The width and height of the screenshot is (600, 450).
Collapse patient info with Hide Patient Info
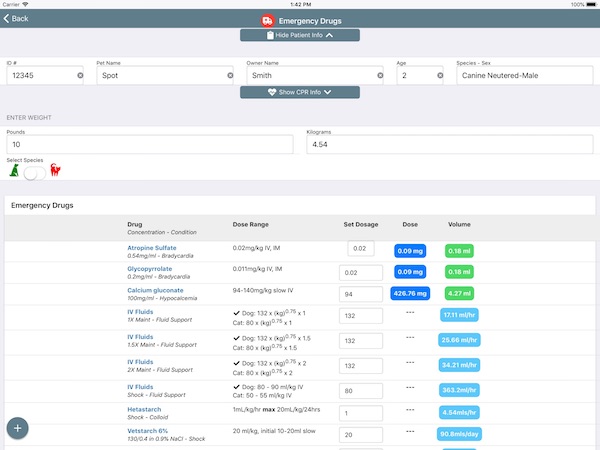coord(300,35)
